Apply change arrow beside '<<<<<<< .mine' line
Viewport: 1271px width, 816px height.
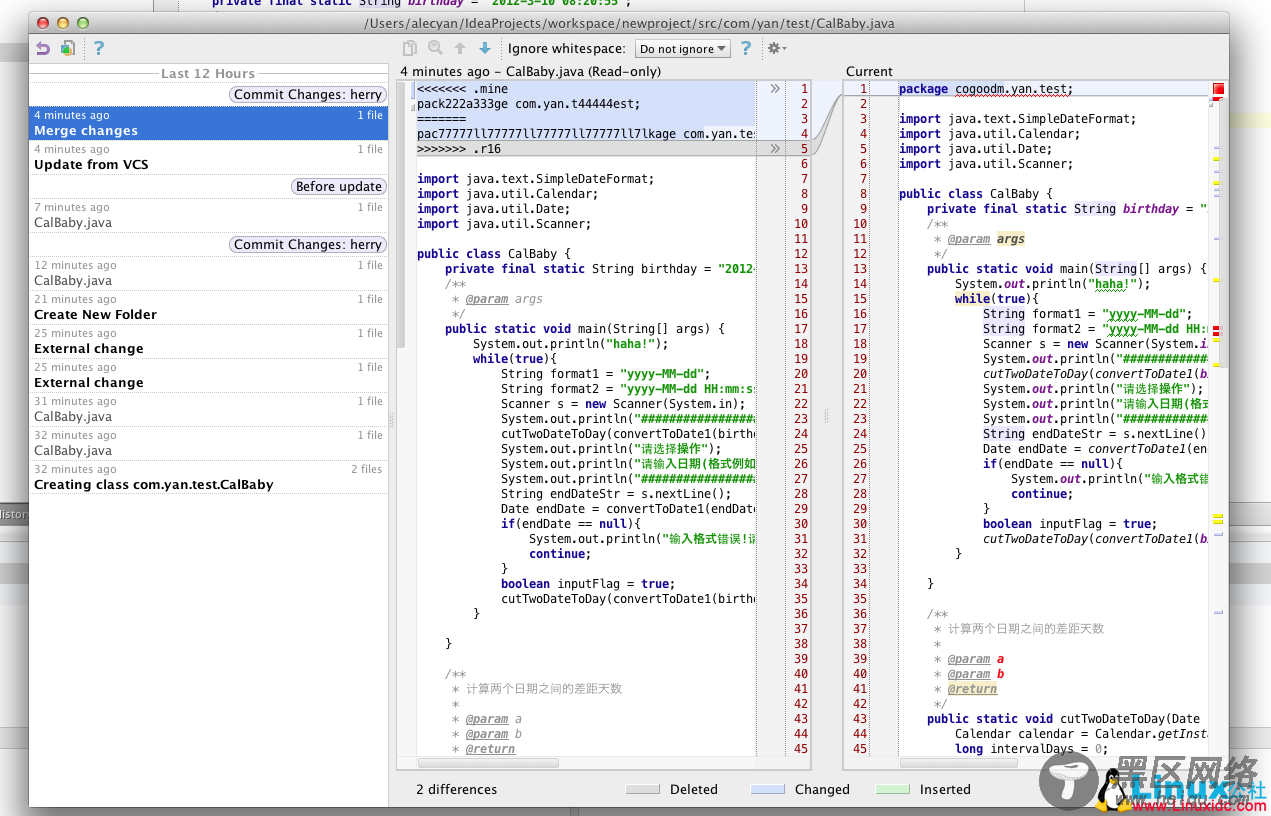click(x=774, y=89)
